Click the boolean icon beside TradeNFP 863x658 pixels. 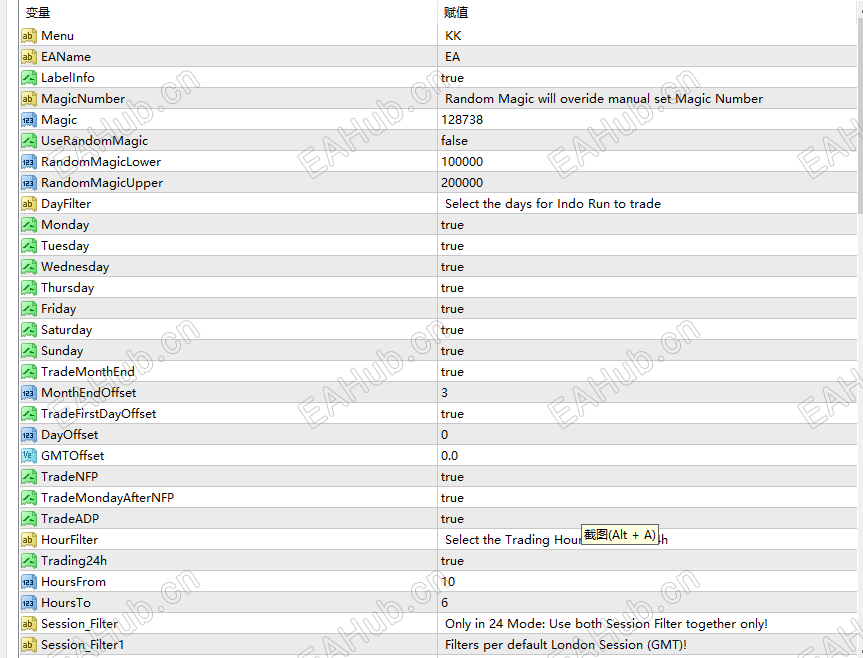point(29,477)
